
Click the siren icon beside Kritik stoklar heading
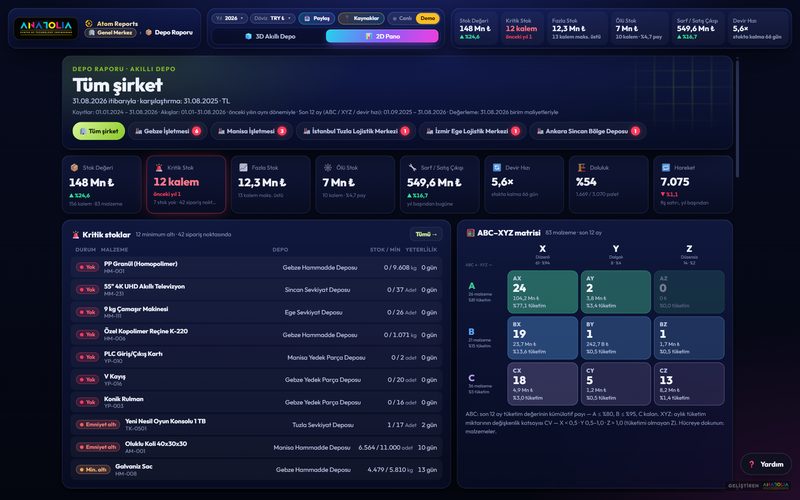[x=76, y=235]
